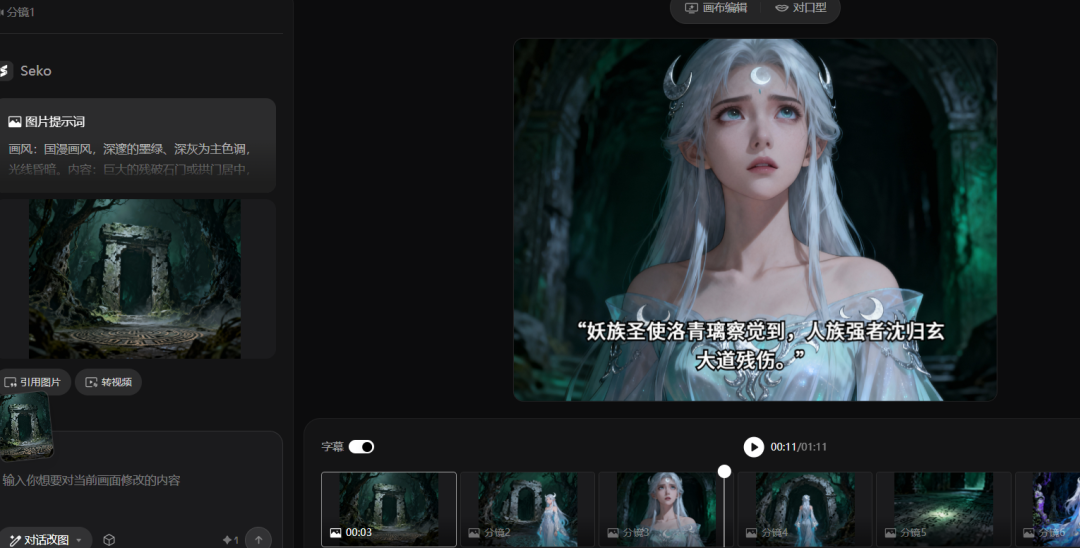Toggle the 字幕 subtitle switch
This screenshot has width=1080, height=548.
361,447
